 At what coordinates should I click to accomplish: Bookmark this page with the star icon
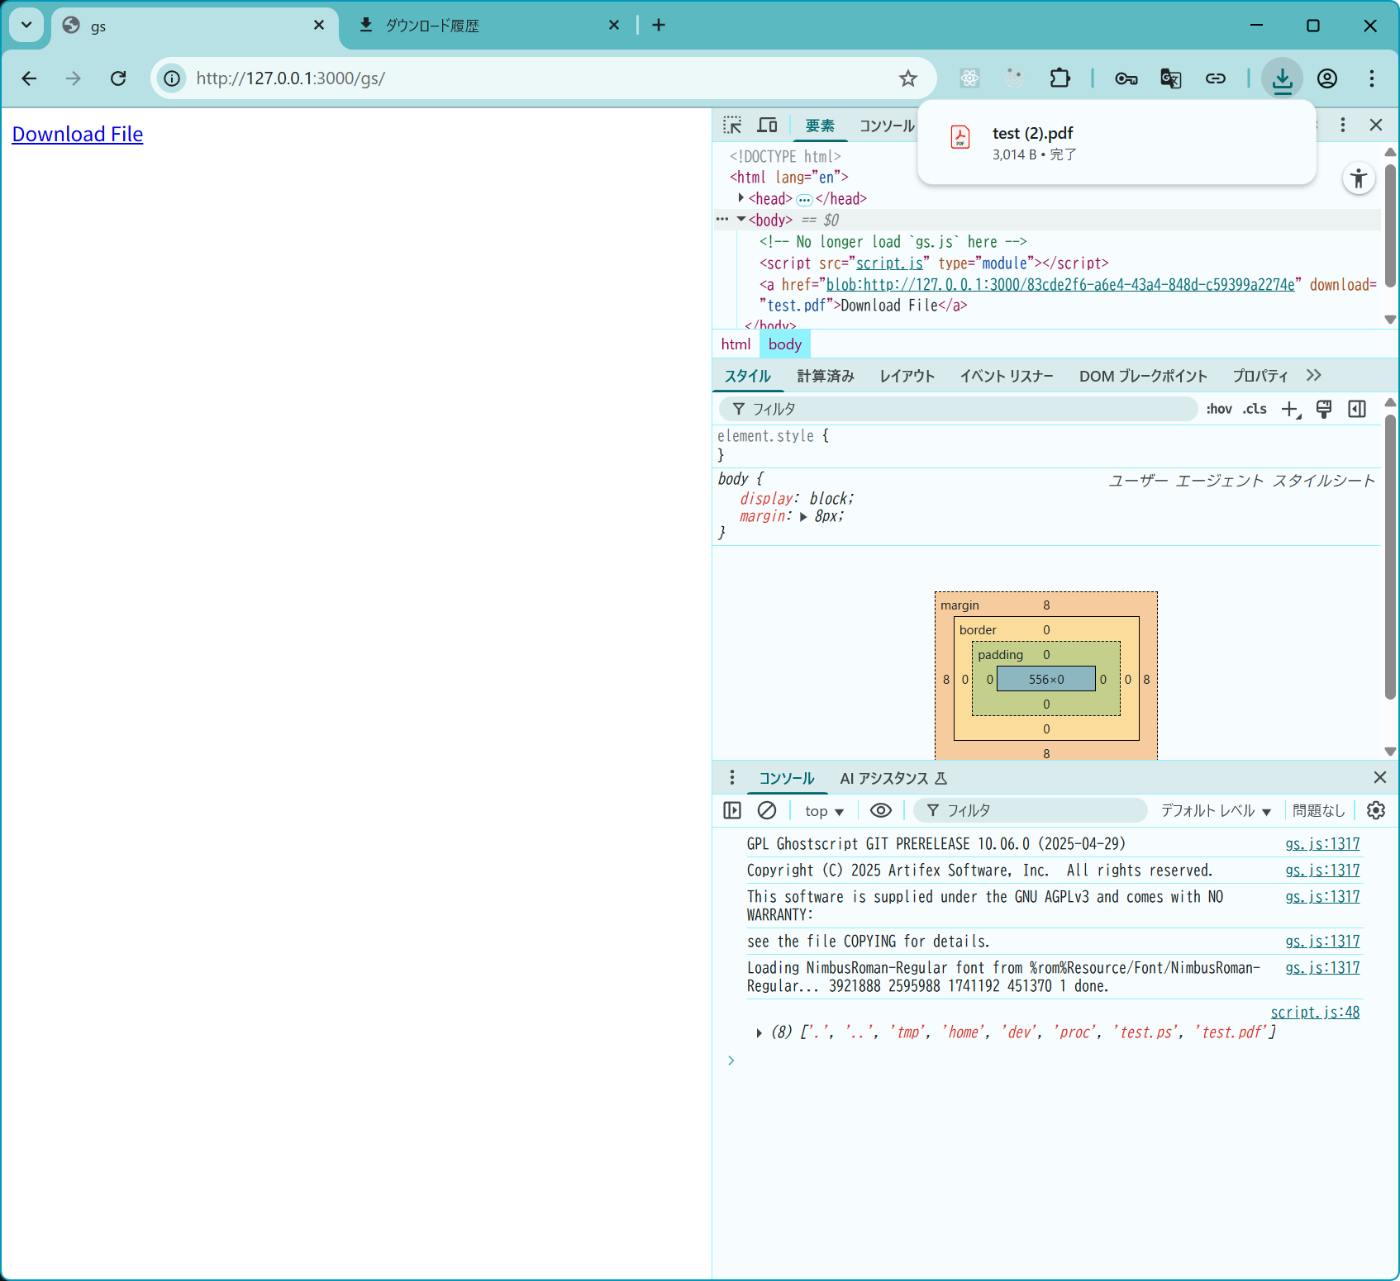(x=908, y=78)
